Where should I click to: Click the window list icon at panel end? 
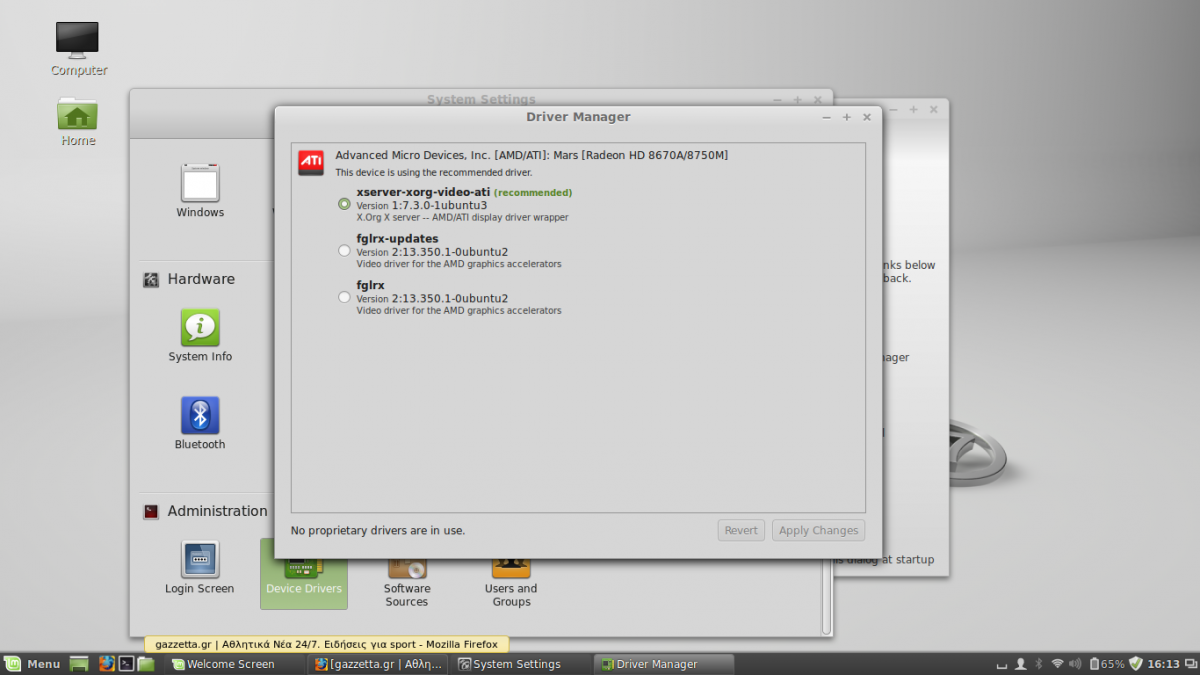1189,664
